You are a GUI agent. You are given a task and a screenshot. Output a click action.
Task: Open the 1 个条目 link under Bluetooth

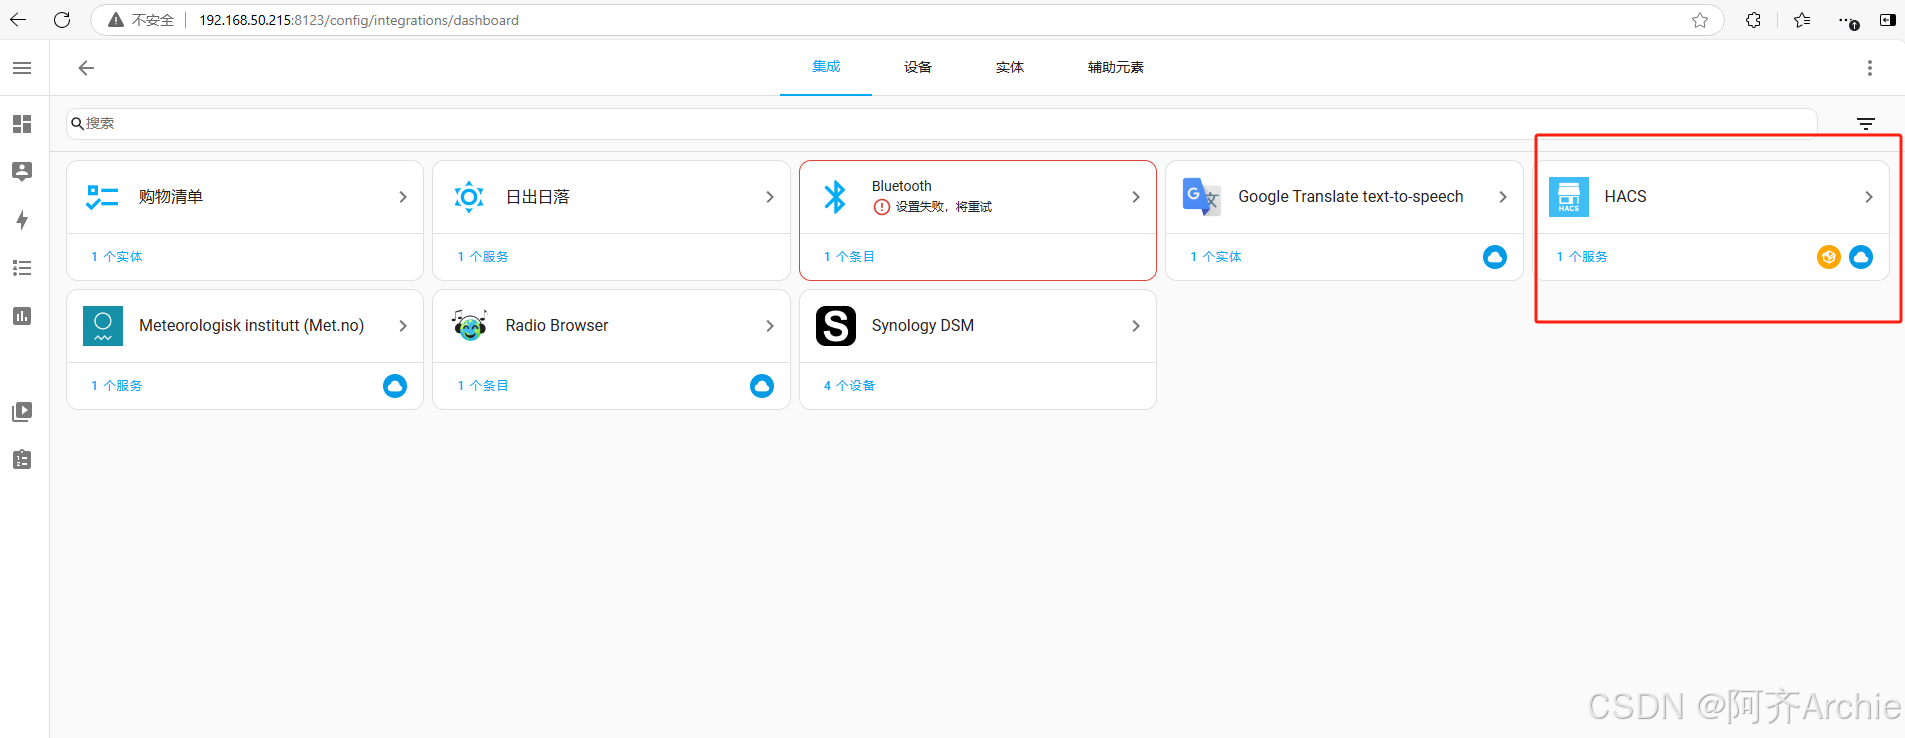point(849,257)
